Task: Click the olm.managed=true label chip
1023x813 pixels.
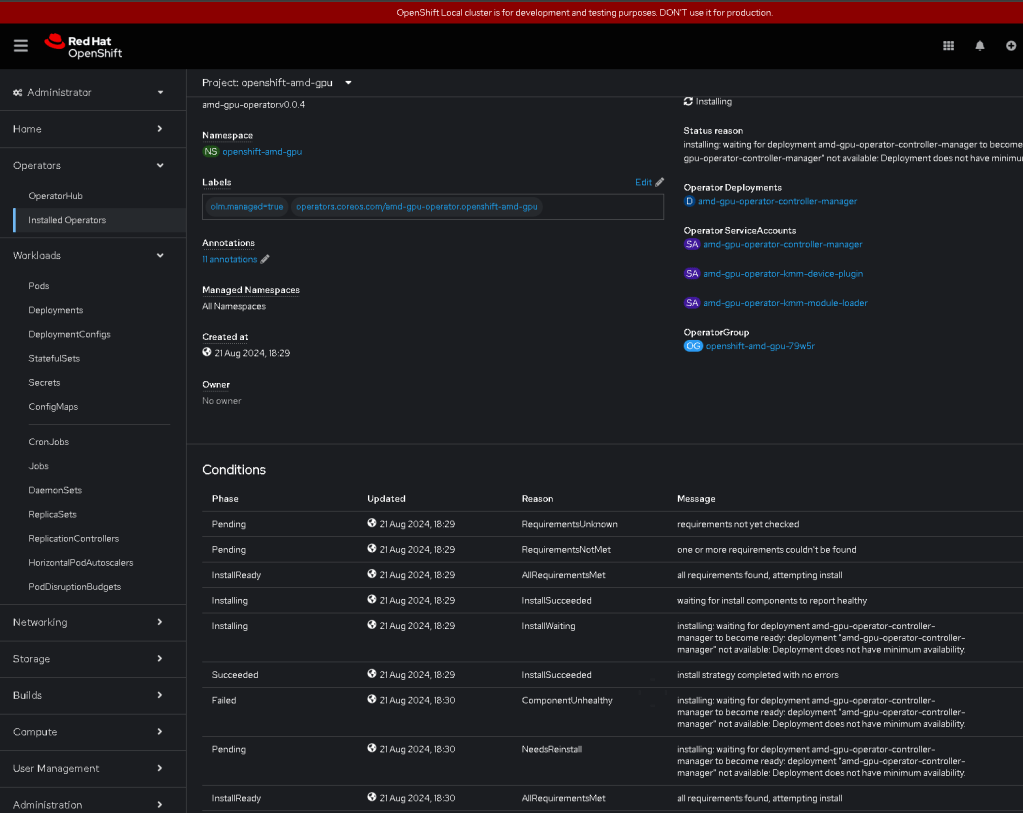Action: pos(247,207)
